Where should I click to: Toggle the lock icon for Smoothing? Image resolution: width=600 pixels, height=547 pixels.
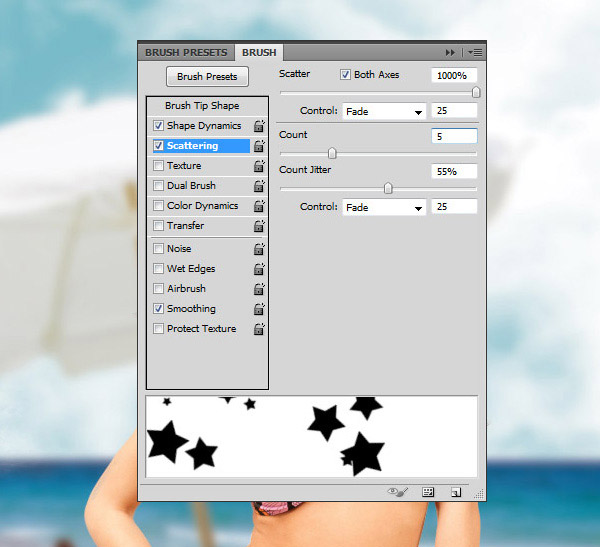(259, 309)
